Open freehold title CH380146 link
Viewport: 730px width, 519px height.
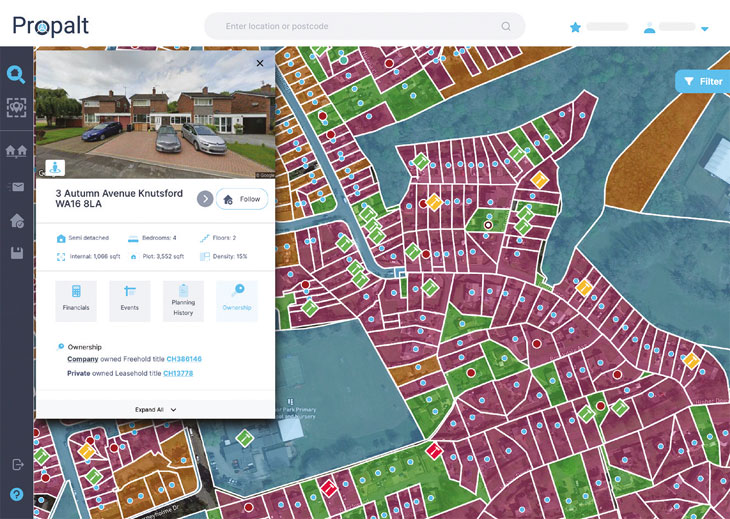pyautogui.click(x=182, y=359)
